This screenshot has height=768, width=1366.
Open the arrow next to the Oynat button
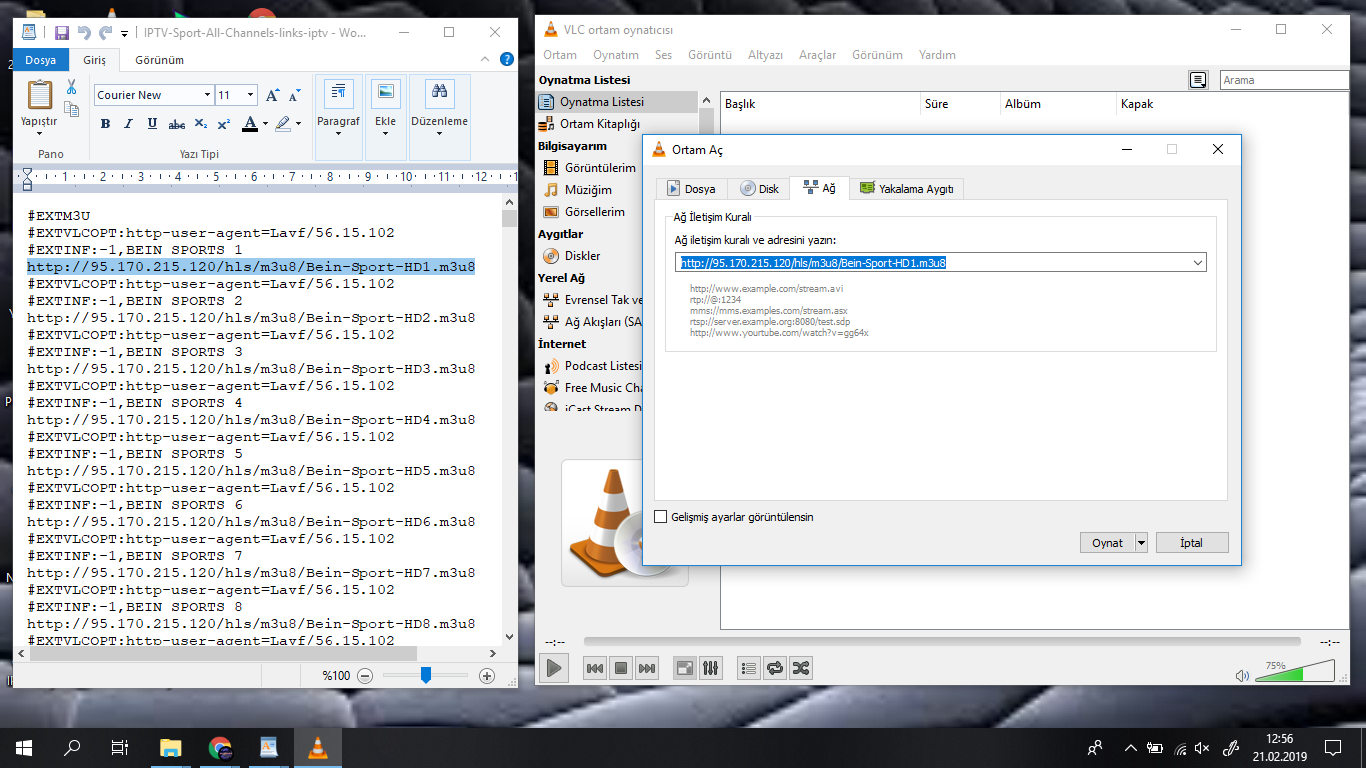tap(1141, 543)
